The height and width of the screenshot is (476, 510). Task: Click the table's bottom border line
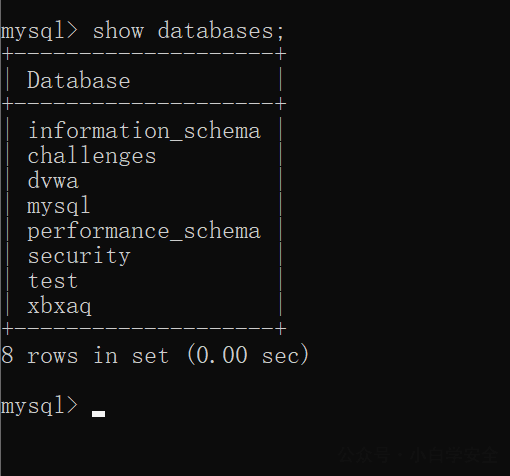click(144, 329)
